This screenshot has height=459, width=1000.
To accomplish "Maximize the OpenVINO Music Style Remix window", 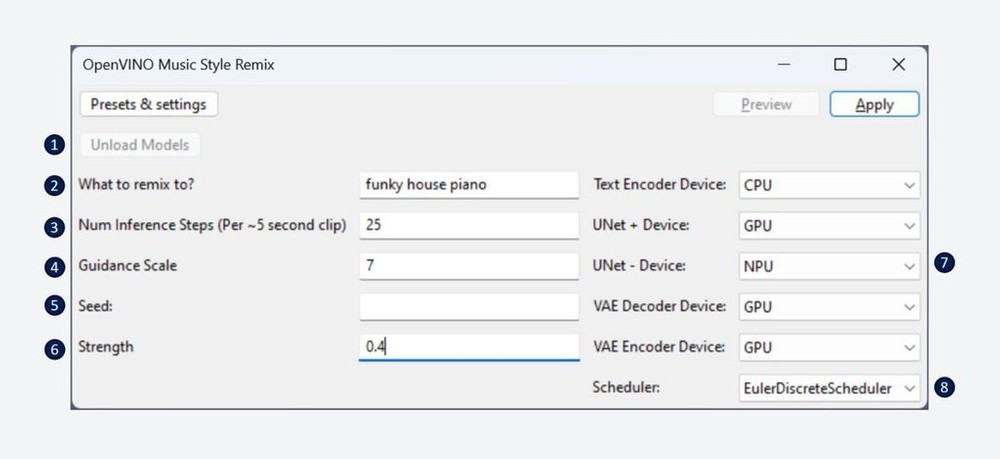I will pos(840,65).
